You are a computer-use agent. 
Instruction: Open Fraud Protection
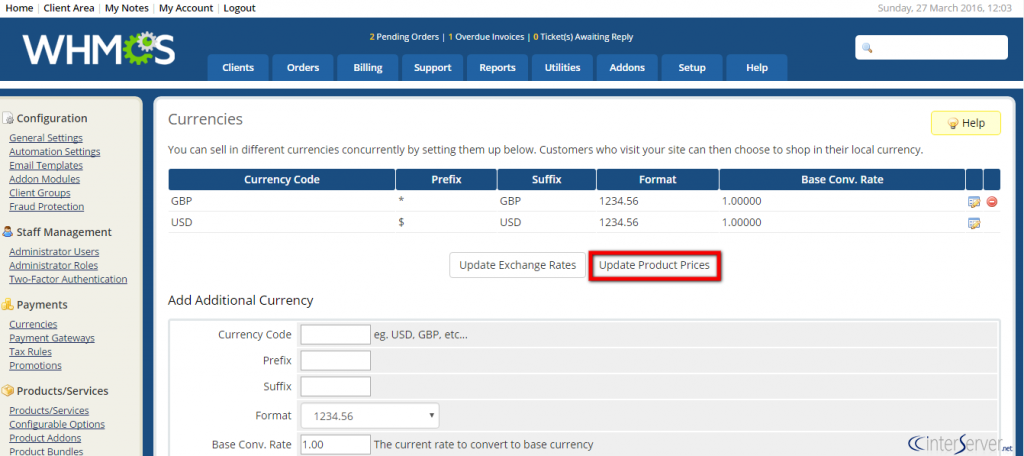point(46,206)
